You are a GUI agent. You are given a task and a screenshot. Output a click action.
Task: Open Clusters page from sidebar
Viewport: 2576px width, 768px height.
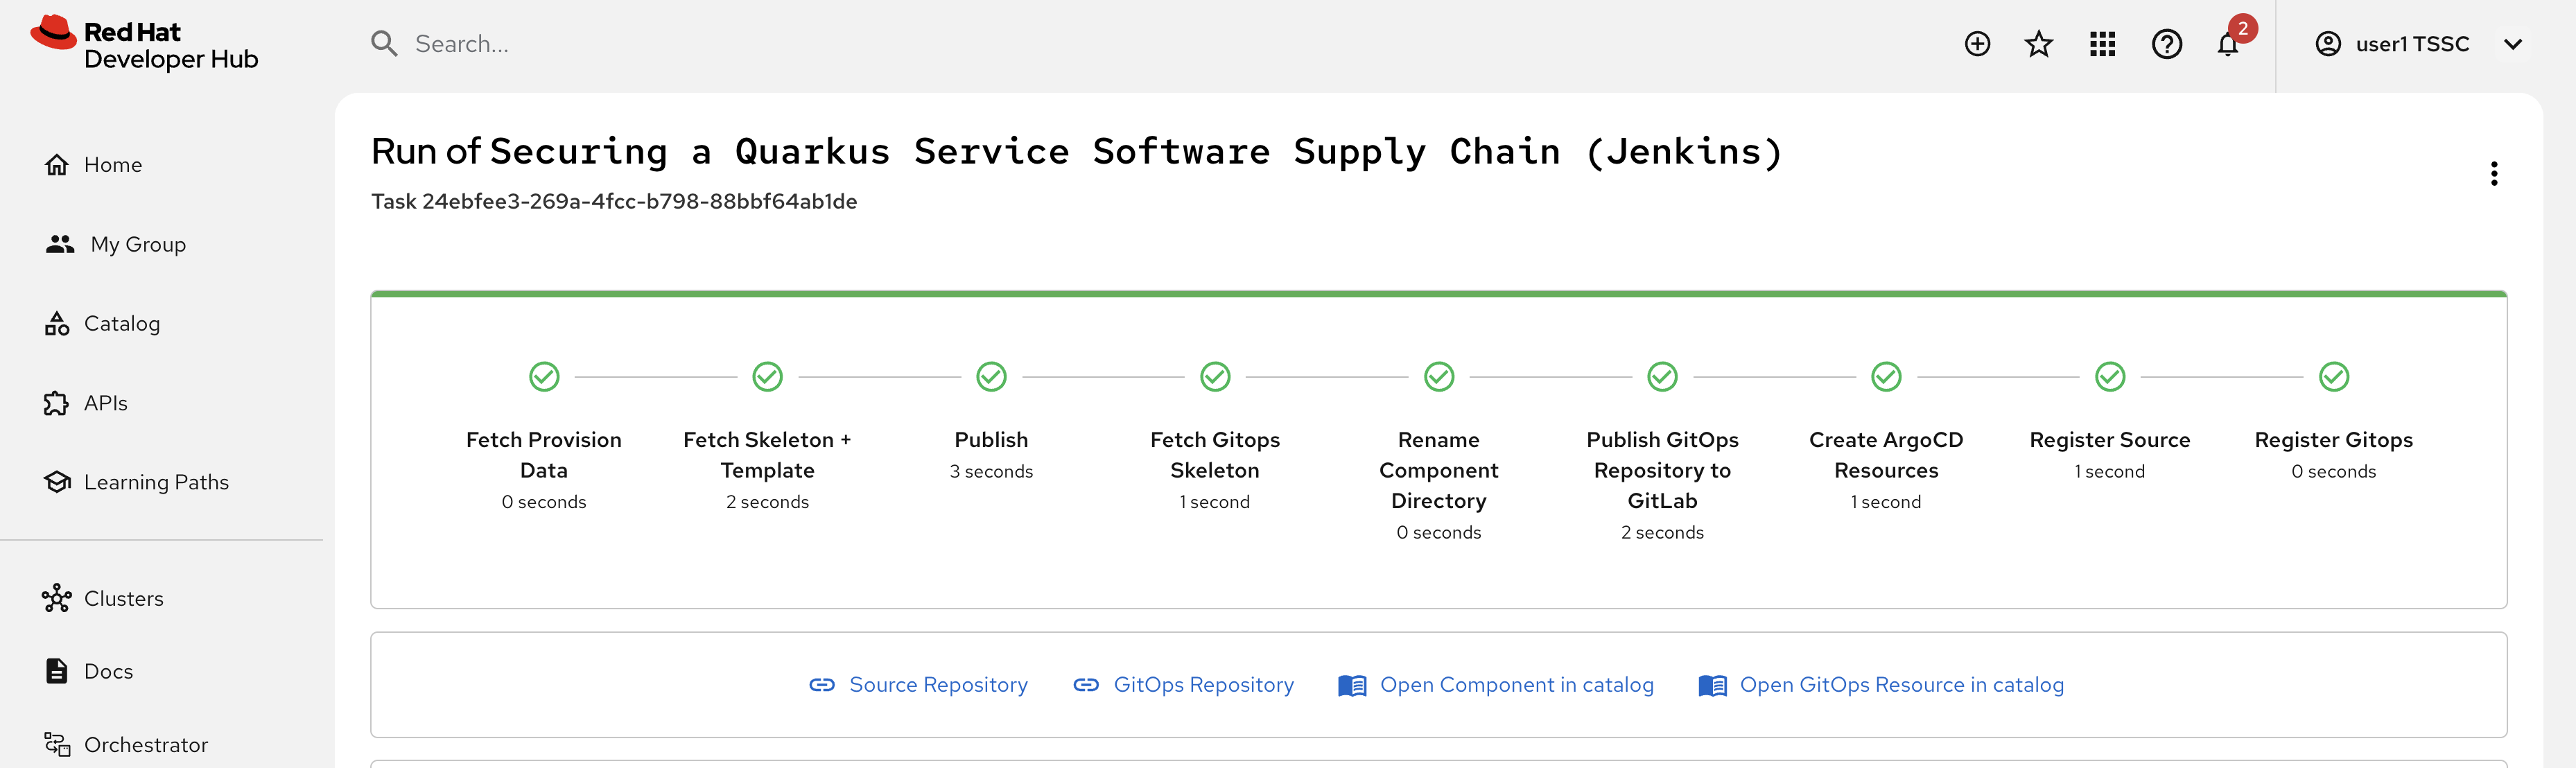pos(123,599)
